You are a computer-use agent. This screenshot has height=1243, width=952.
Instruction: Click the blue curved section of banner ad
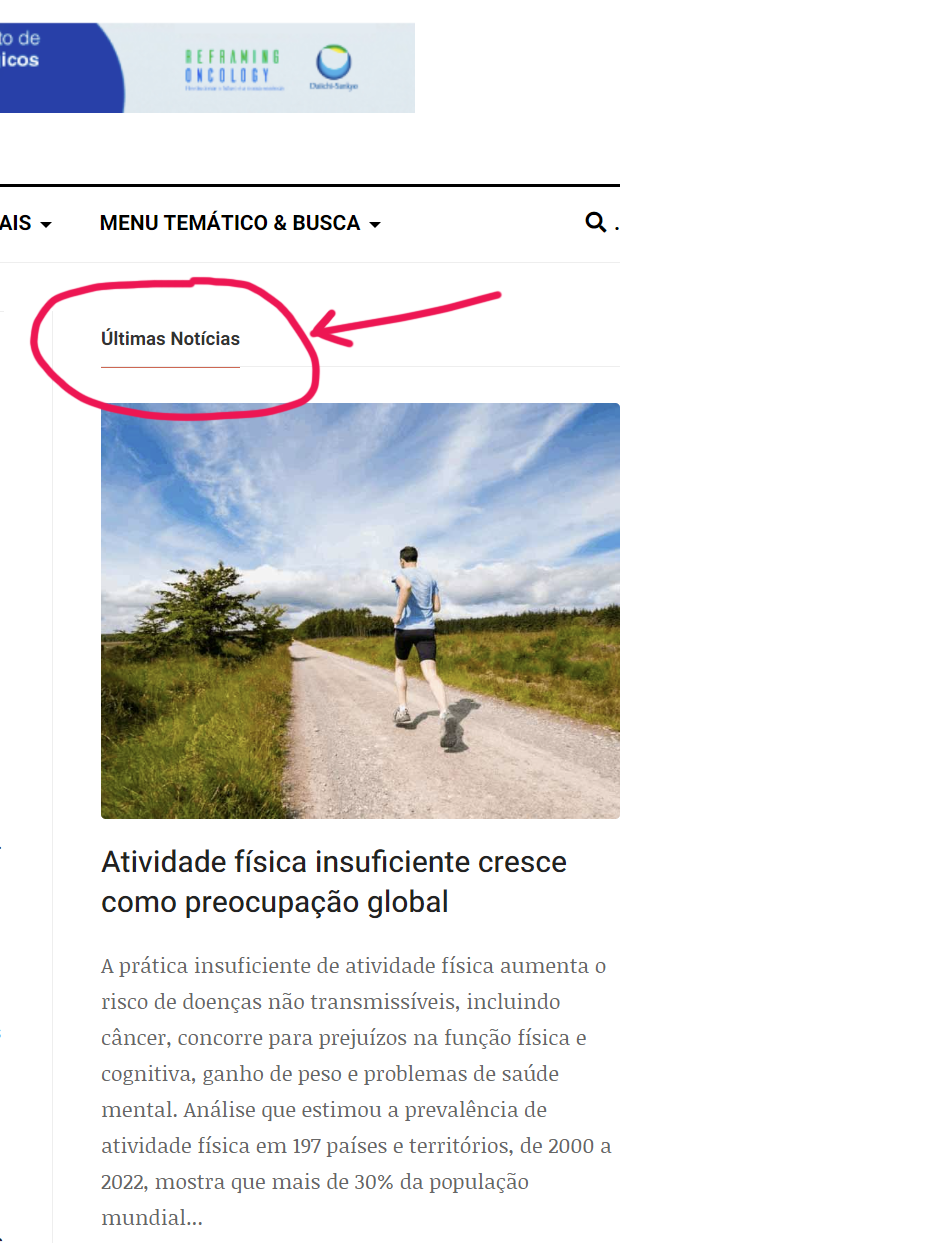[x=62, y=68]
